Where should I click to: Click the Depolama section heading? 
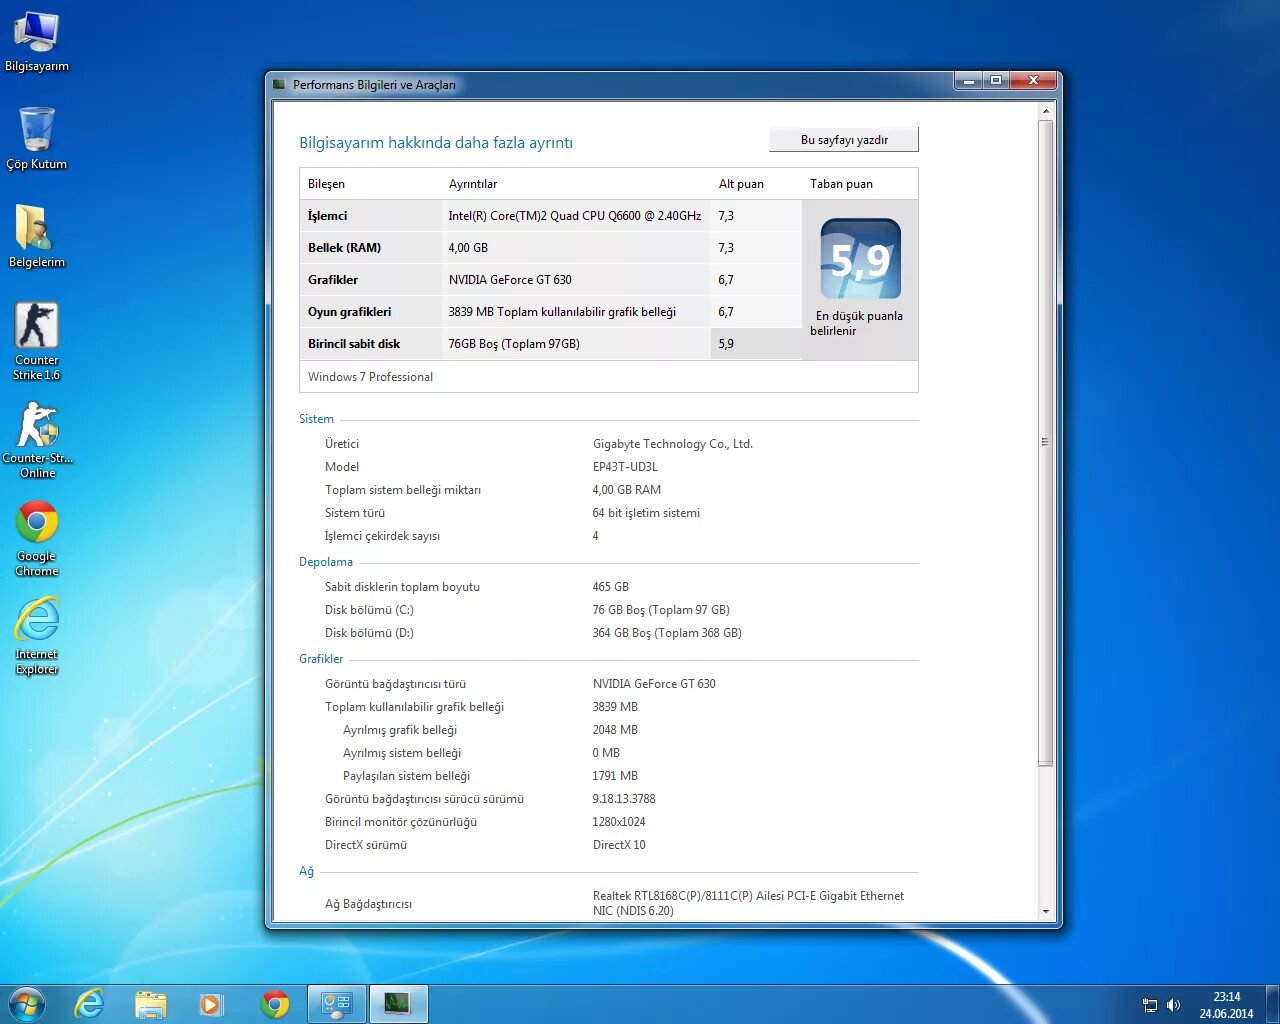(326, 562)
